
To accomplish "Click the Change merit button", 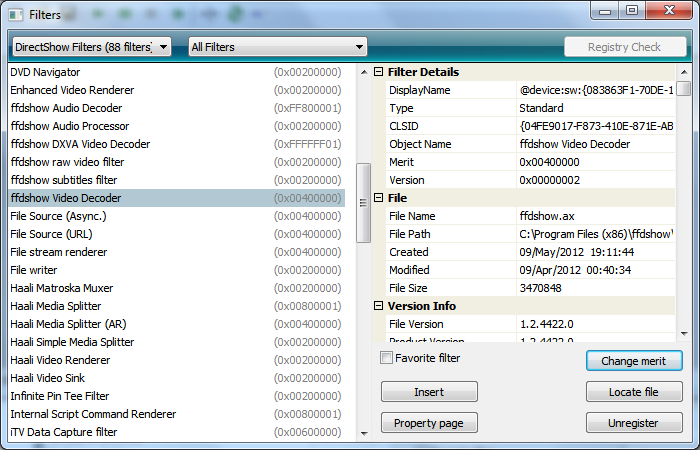I will coord(634,361).
